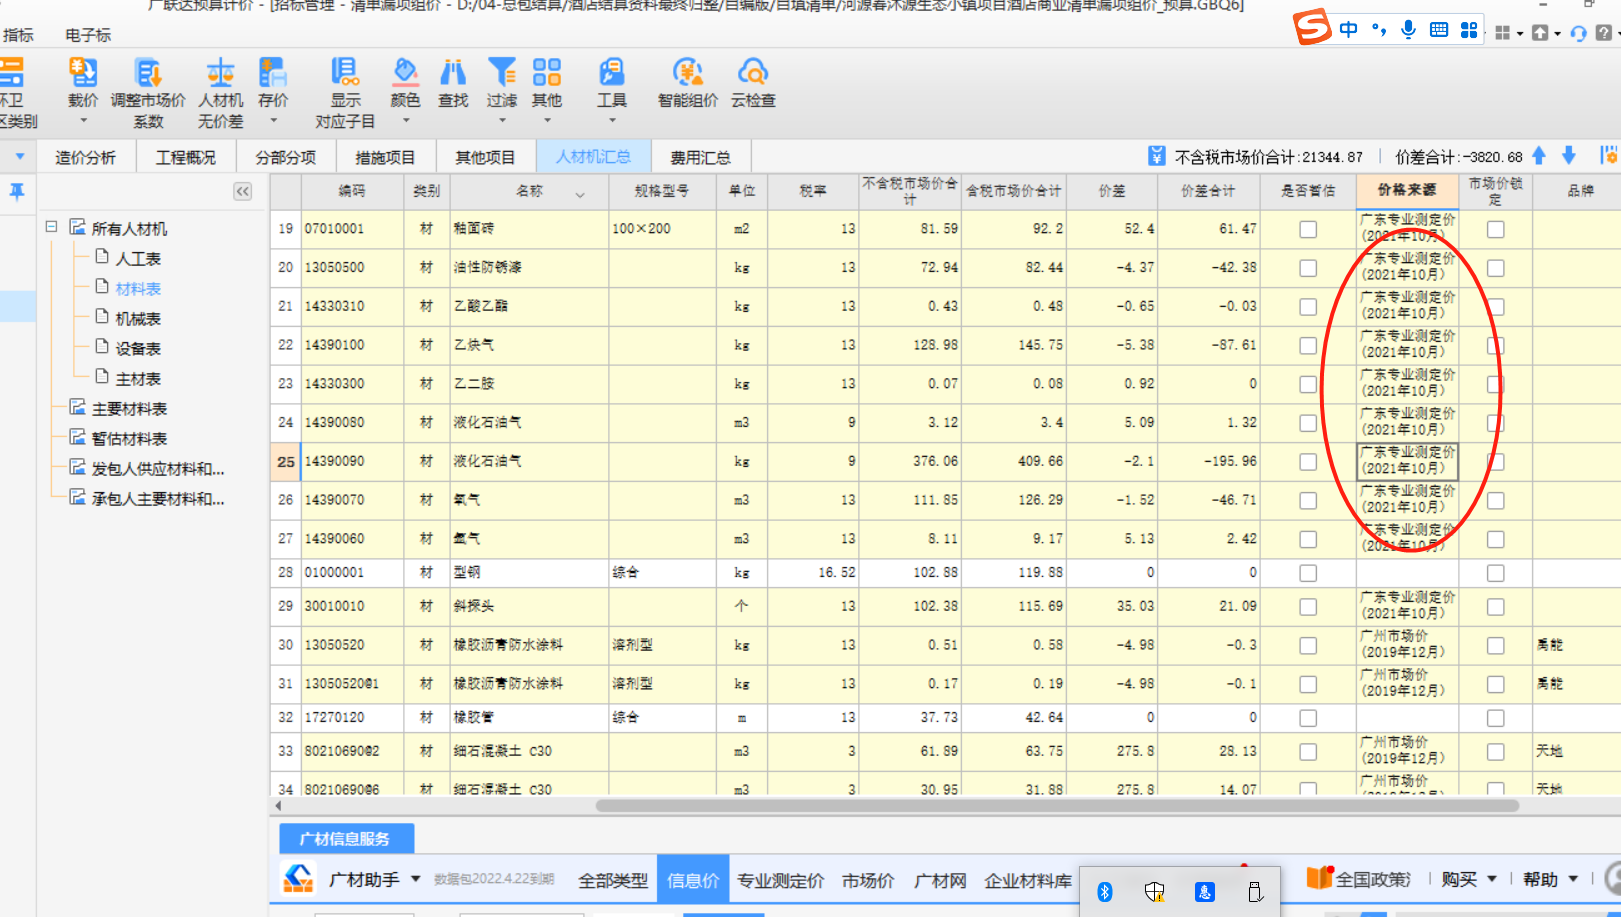Switch to the 措施项目 tab

[385, 157]
